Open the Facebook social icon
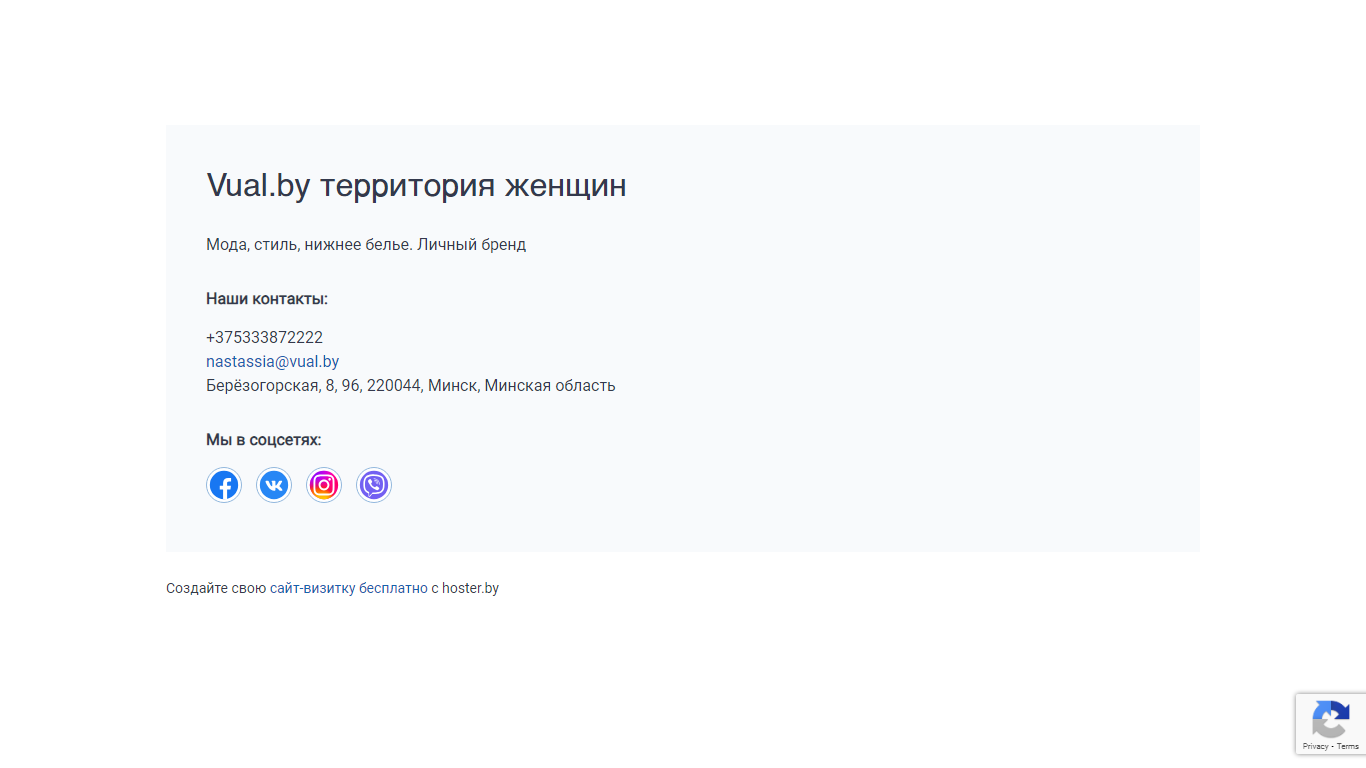The image size is (1366, 768). [x=224, y=485]
